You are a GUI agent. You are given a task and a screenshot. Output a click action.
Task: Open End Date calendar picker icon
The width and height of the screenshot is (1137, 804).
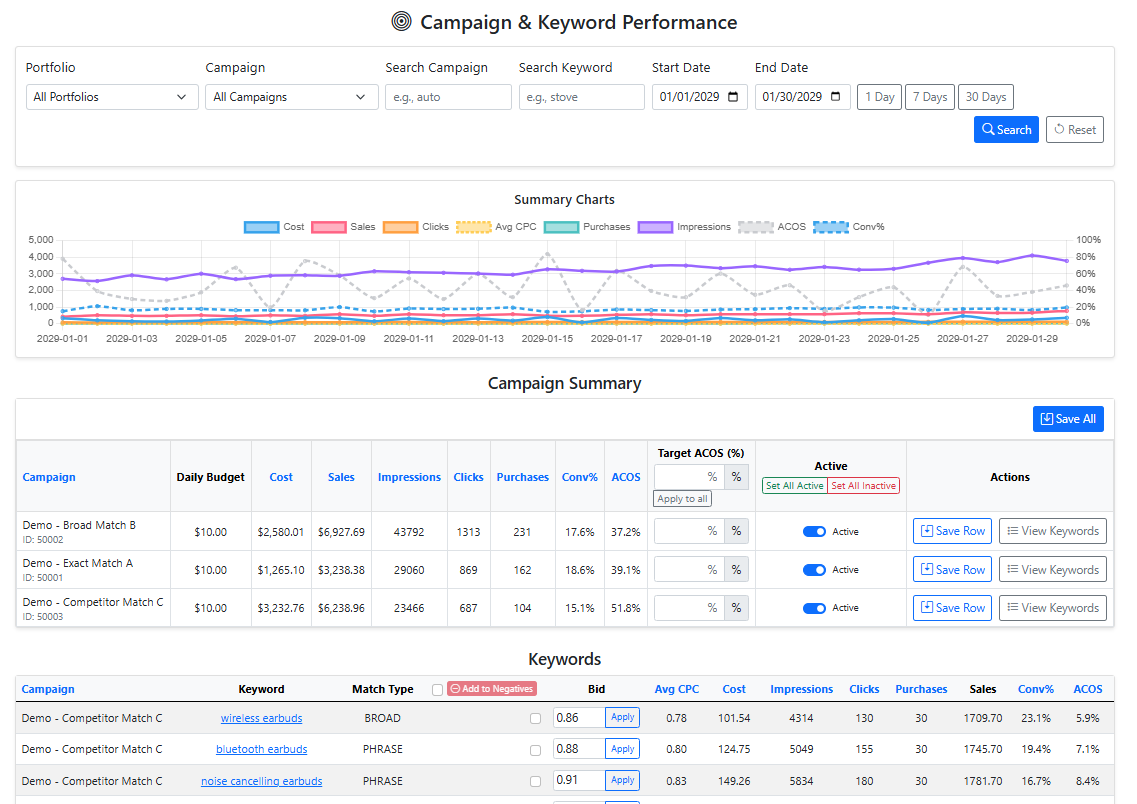pos(836,97)
